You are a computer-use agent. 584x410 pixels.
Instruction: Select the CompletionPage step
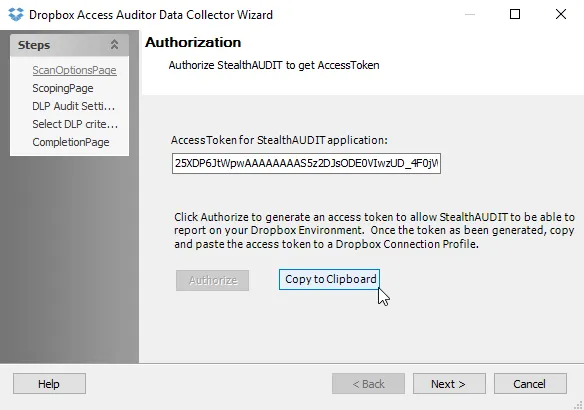click(x=71, y=142)
